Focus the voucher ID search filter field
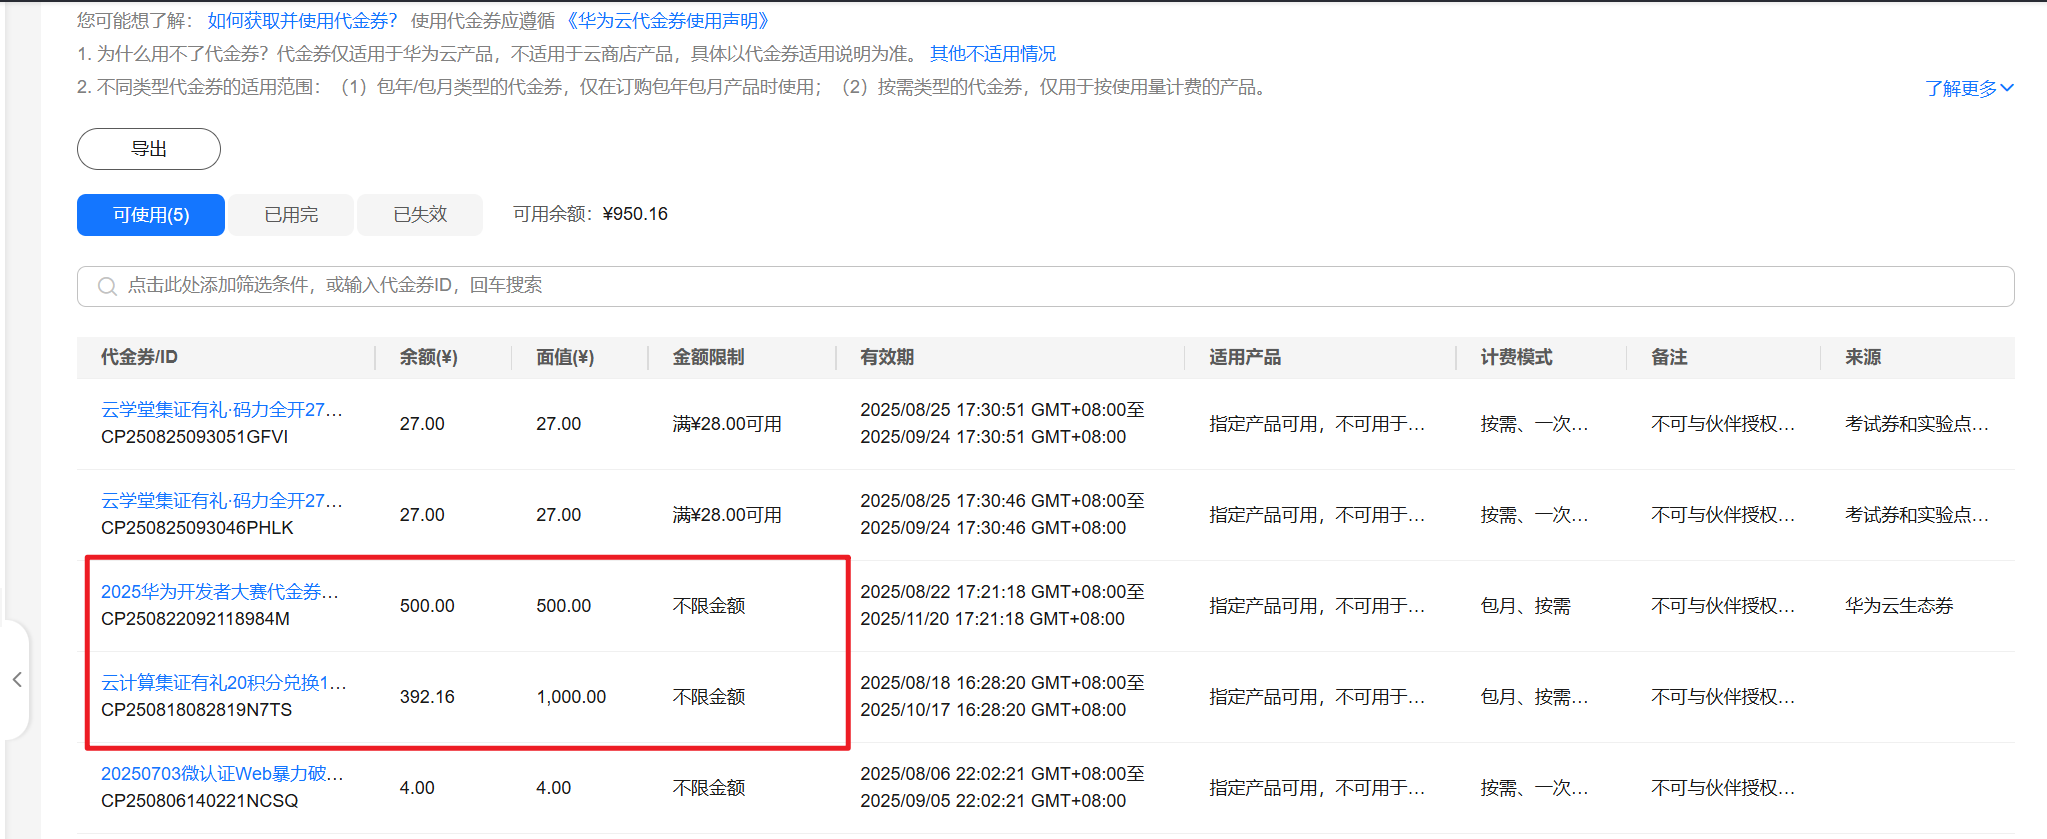The width and height of the screenshot is (2047, 839). [1000, 286]
